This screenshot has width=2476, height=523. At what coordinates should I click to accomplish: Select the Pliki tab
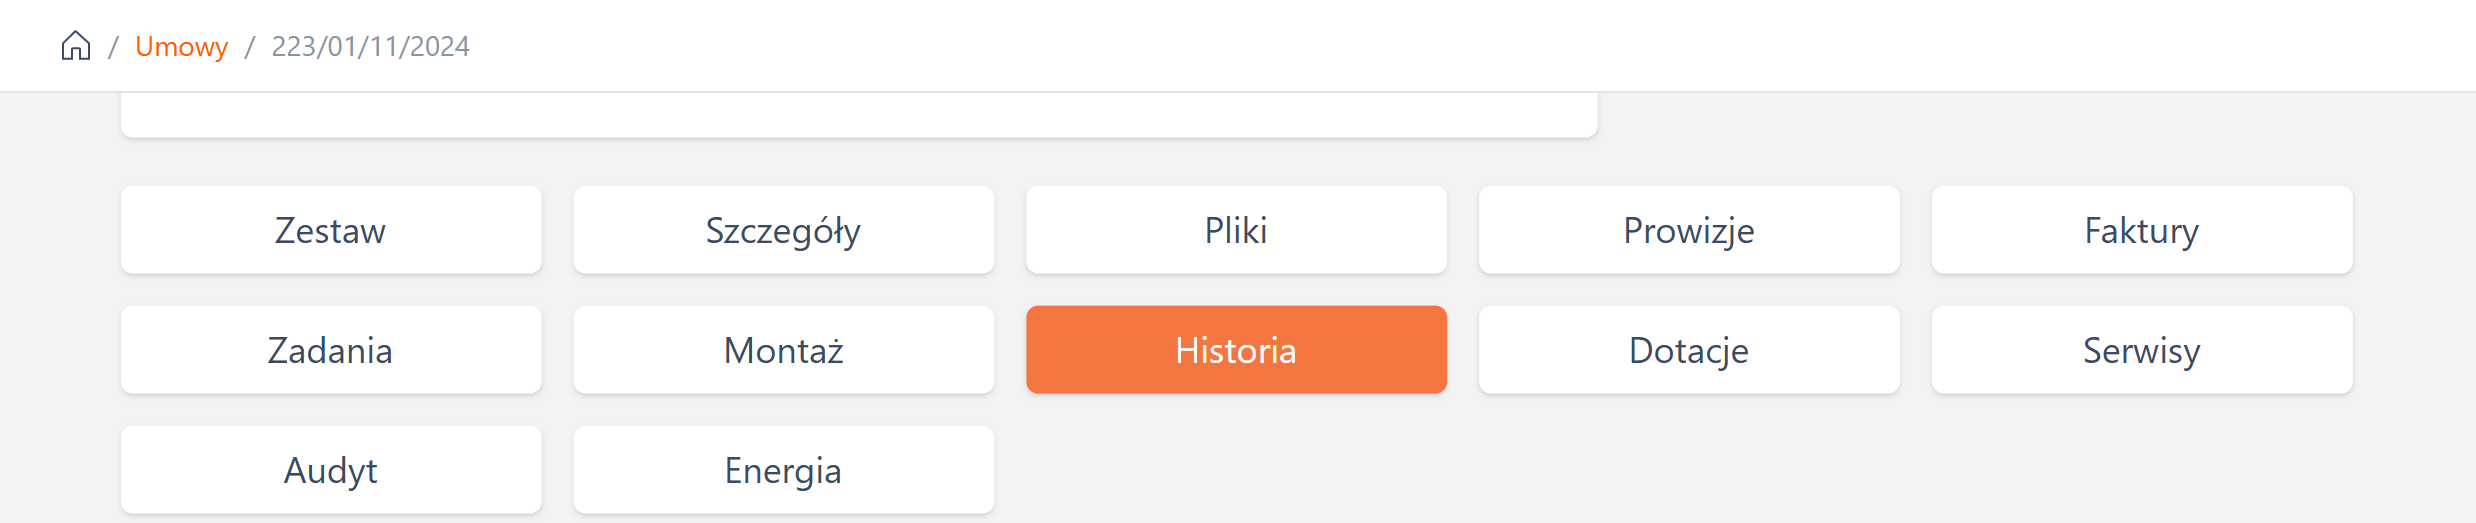click(1236, 230)
